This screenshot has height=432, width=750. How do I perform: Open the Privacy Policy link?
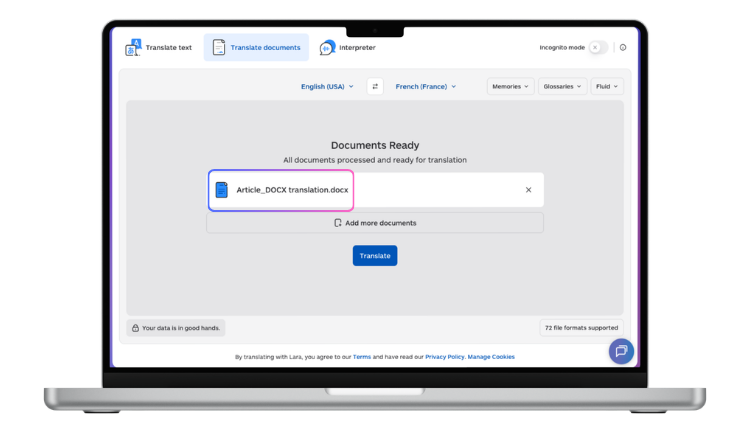(x=444, y=357)
